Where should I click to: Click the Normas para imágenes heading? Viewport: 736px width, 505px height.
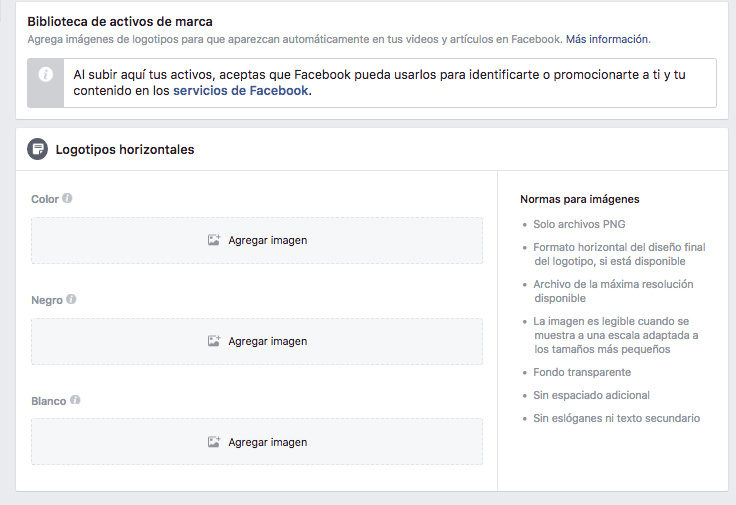pyautogui.click(x=579, y=199)
